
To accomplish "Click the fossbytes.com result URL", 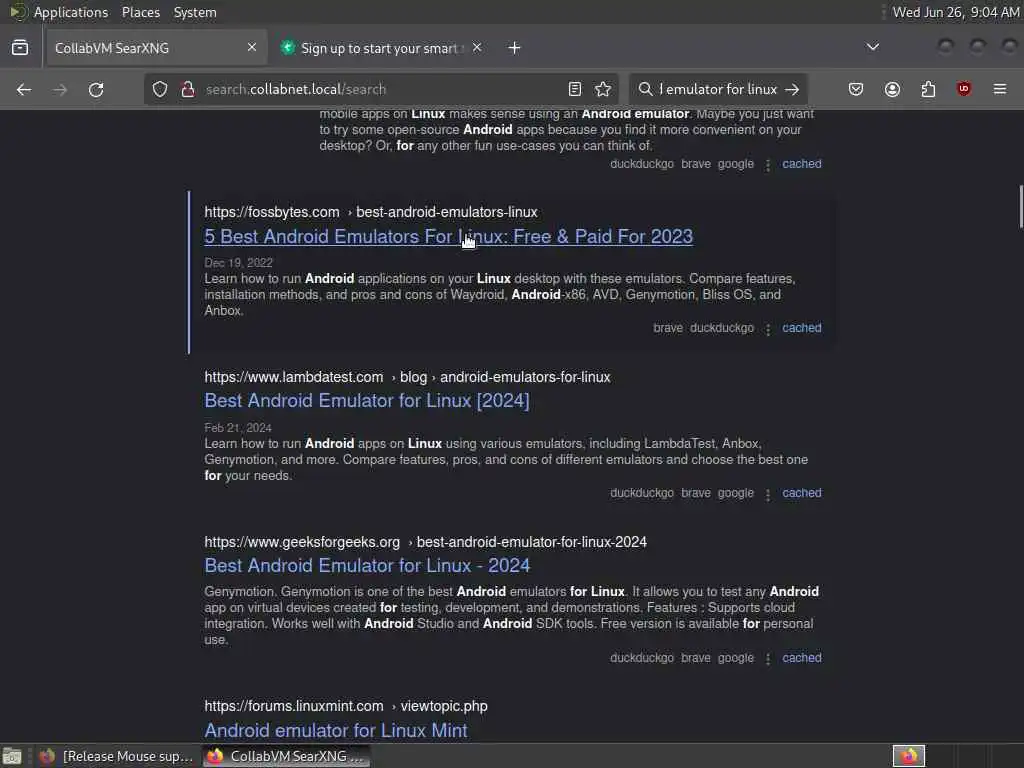I will (371, 212).
